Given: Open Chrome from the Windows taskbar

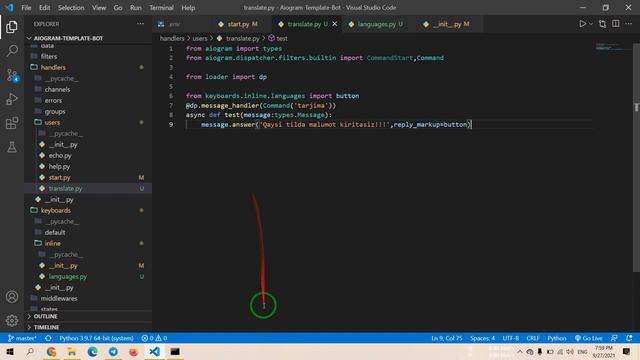Looking at the screenshot, I should point(51,351).
